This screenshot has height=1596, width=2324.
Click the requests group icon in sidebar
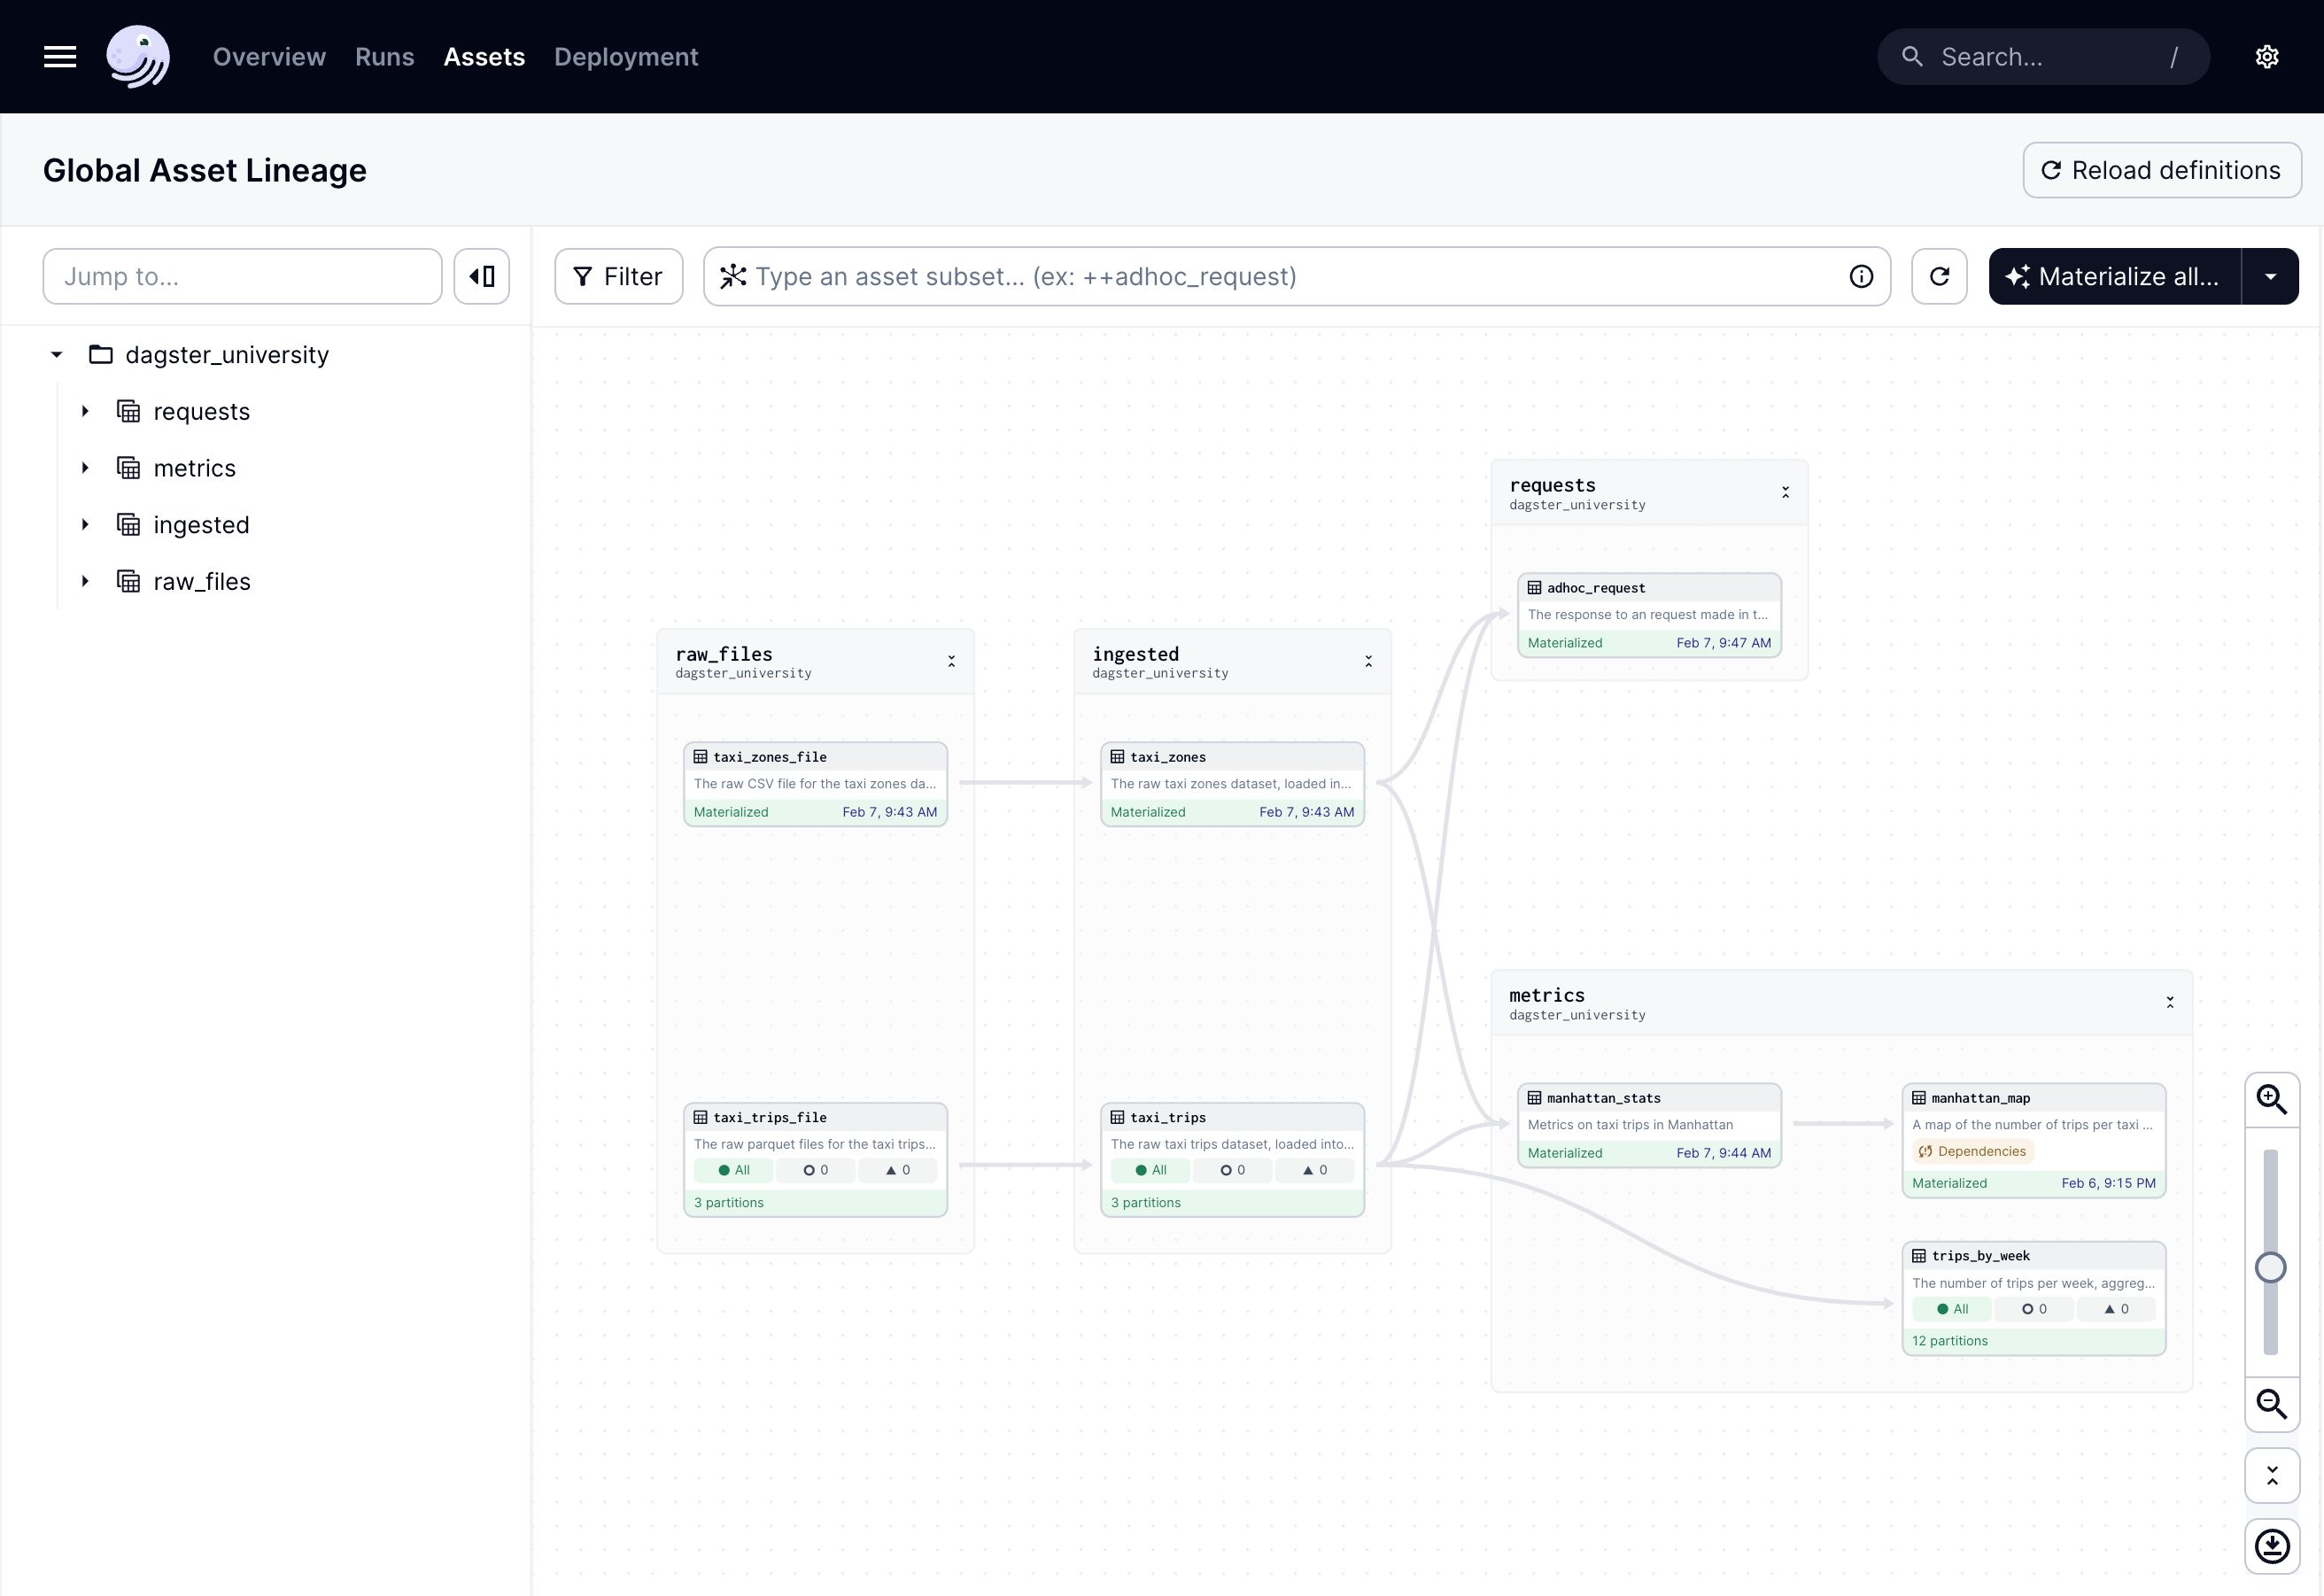129,411
